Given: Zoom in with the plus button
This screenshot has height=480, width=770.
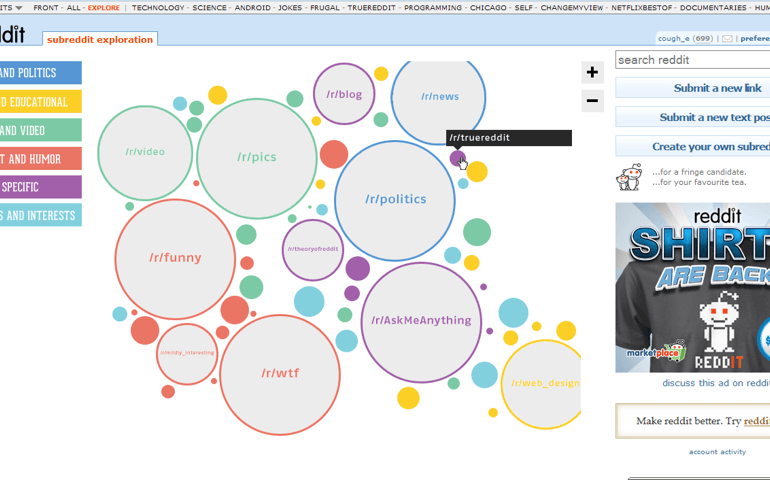Looking at the screenshot, I should tap(592, 73).
